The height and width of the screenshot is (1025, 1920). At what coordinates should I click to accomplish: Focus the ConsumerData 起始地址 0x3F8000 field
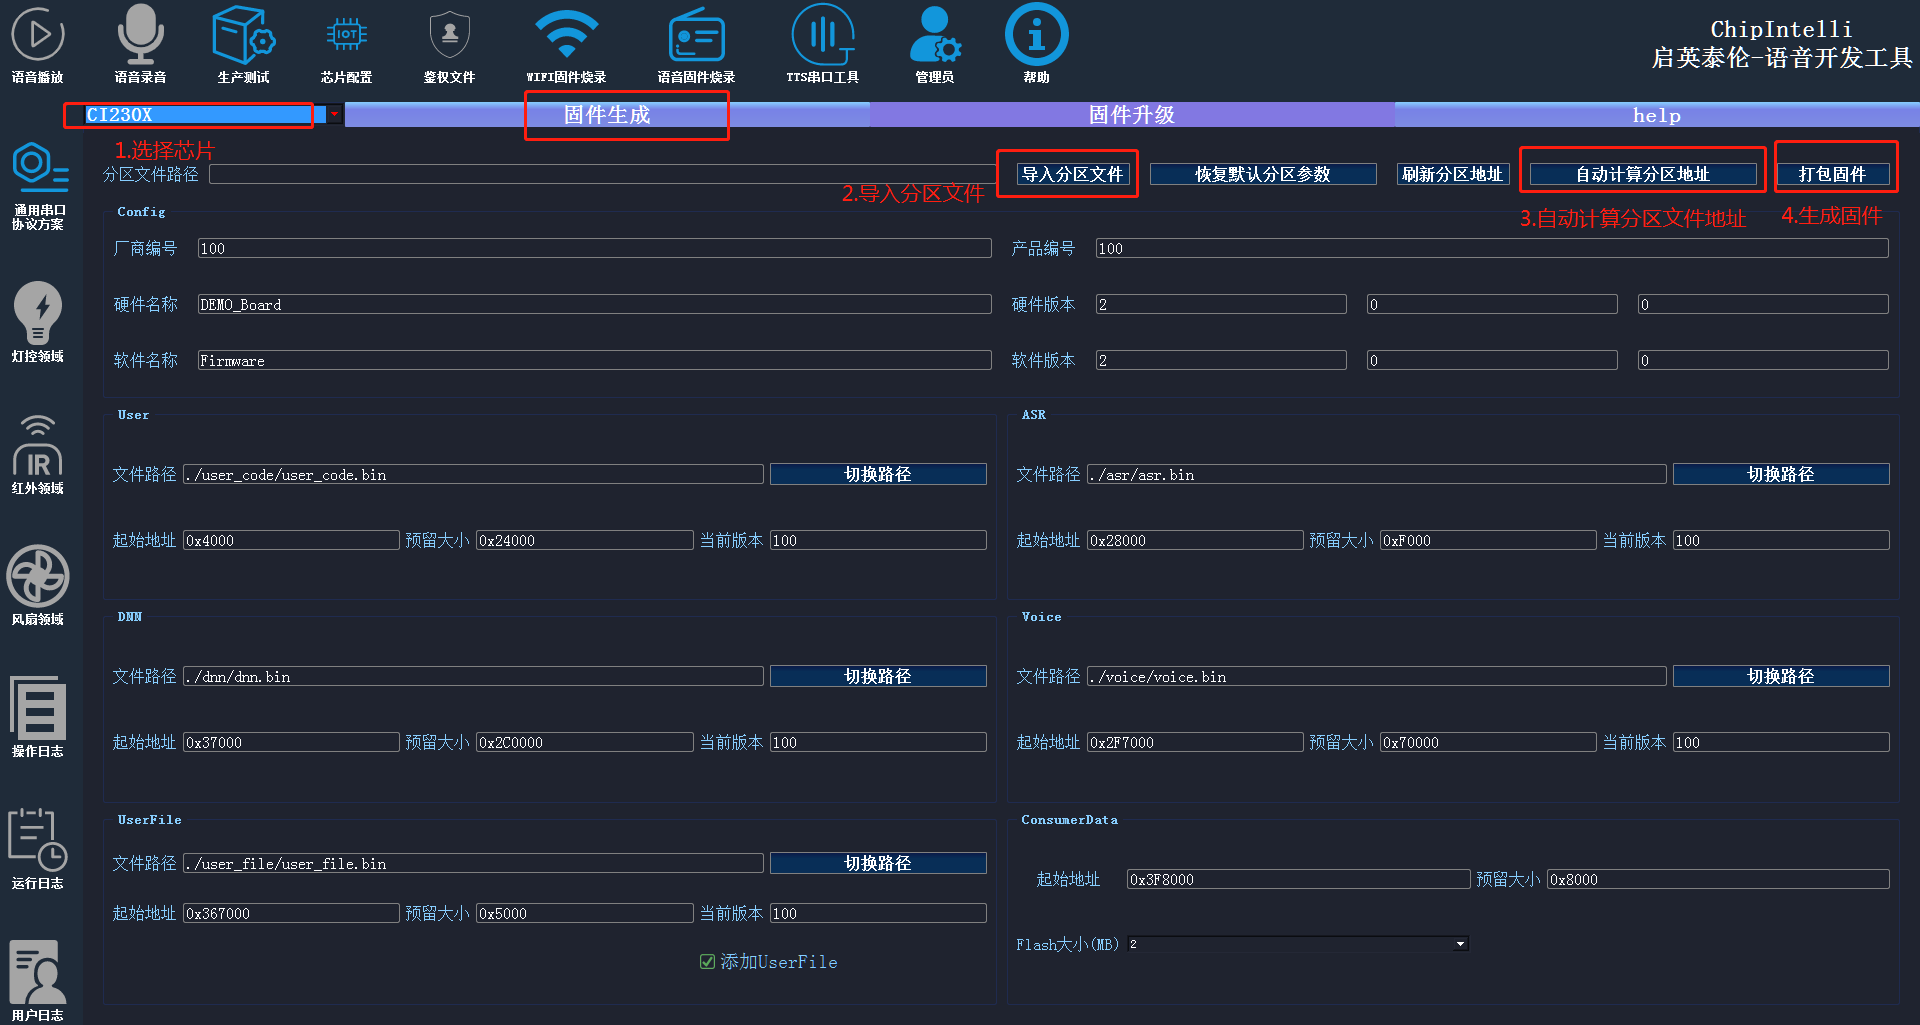pyautogui.click(x=1298, y=879)
